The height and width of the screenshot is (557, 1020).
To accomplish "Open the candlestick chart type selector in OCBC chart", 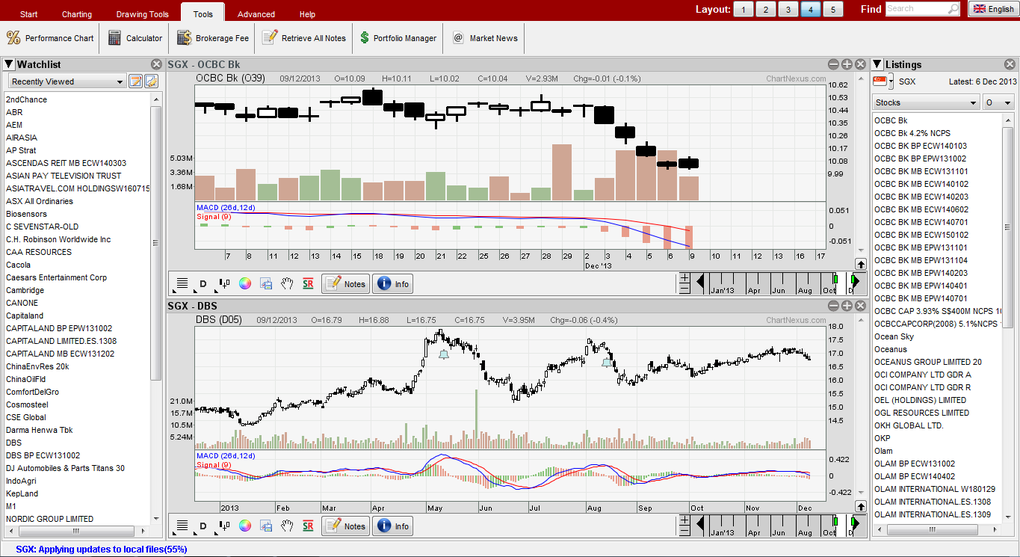I will pyautogui.click(x=224, y=283).
